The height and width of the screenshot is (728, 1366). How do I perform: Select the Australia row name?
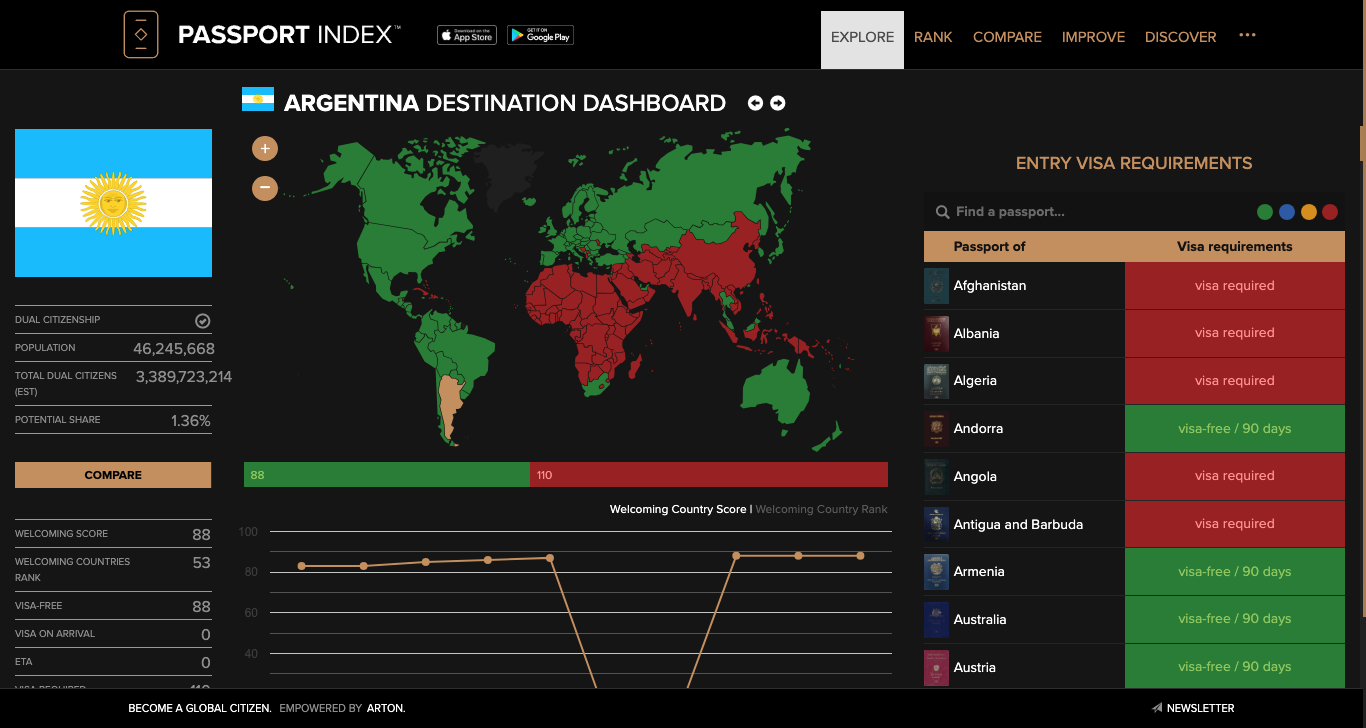pos(980,619)
